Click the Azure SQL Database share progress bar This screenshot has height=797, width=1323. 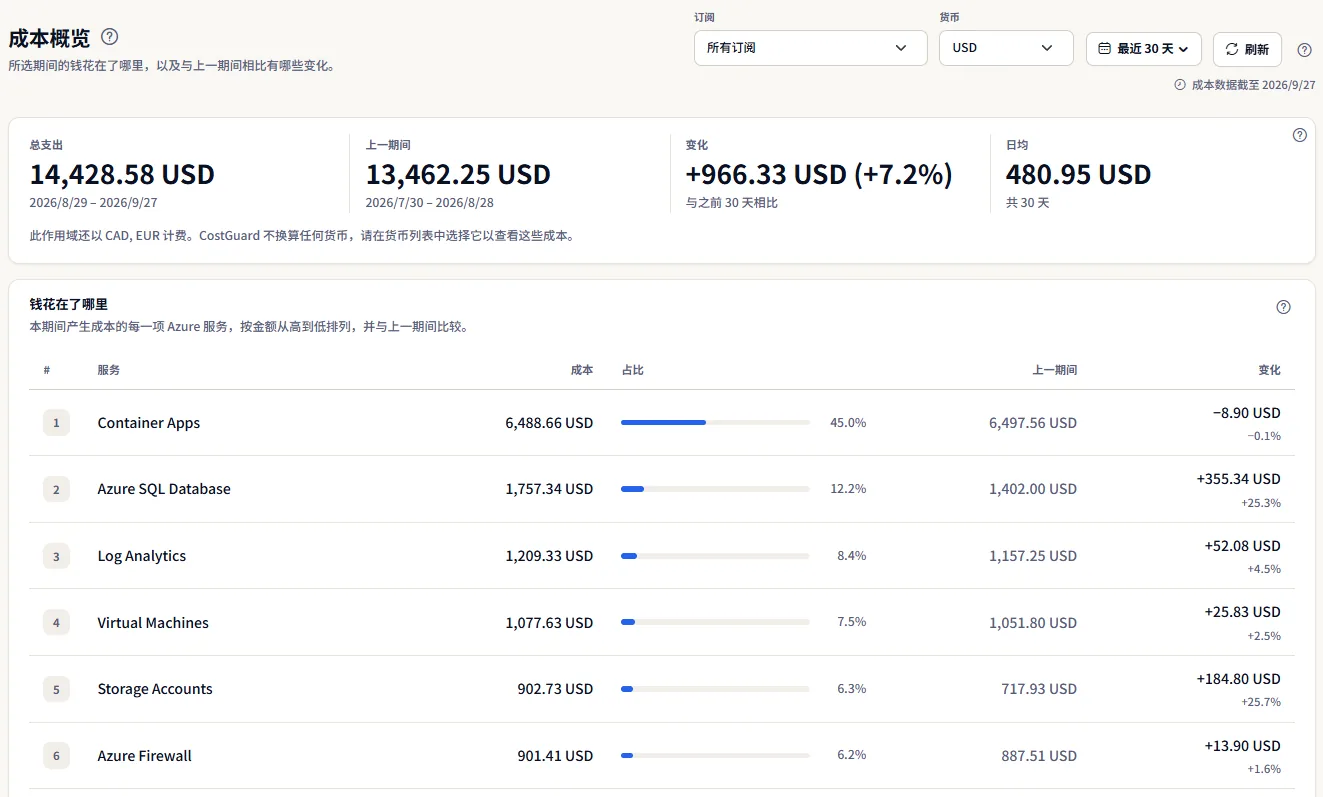(x=715, y=489)
